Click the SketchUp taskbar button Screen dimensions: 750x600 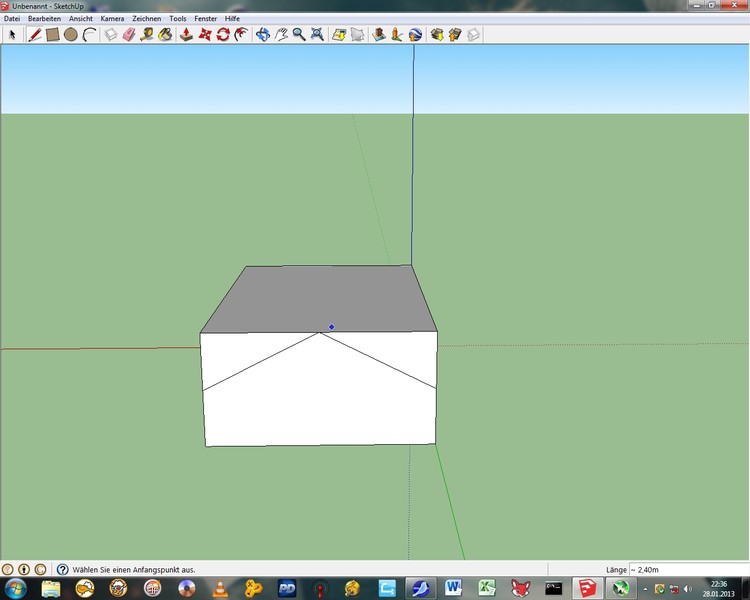pyautogui.click(x=587, y=588)
